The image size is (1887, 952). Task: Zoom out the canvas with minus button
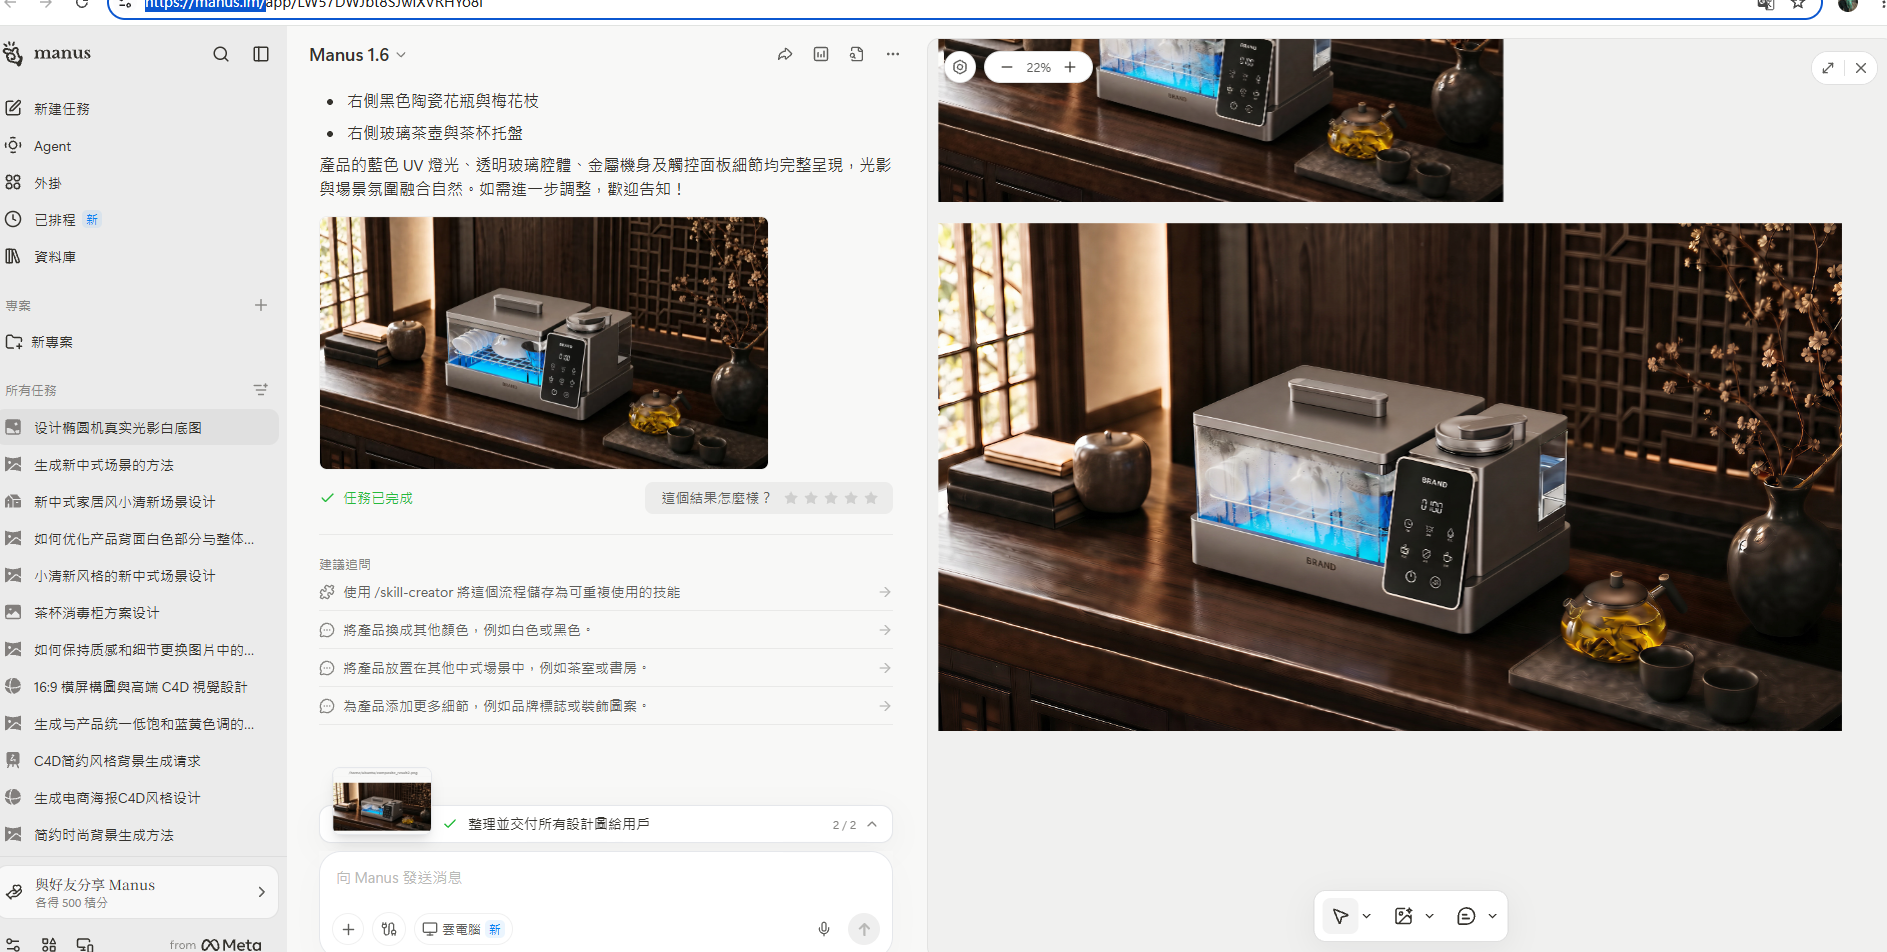1007,67
